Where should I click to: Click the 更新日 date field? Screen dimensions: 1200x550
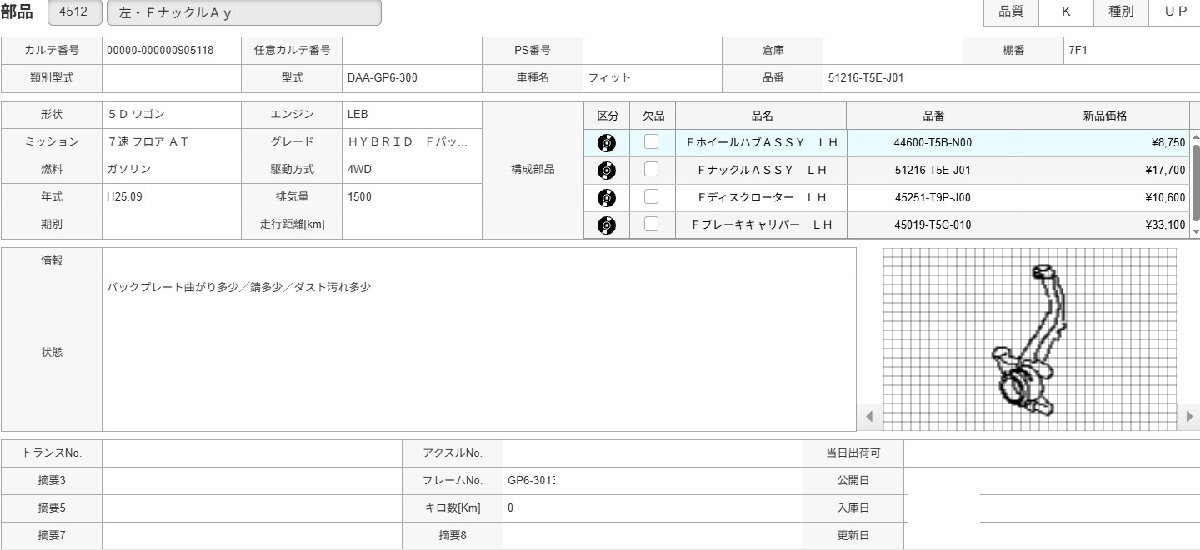[1051, 536]
